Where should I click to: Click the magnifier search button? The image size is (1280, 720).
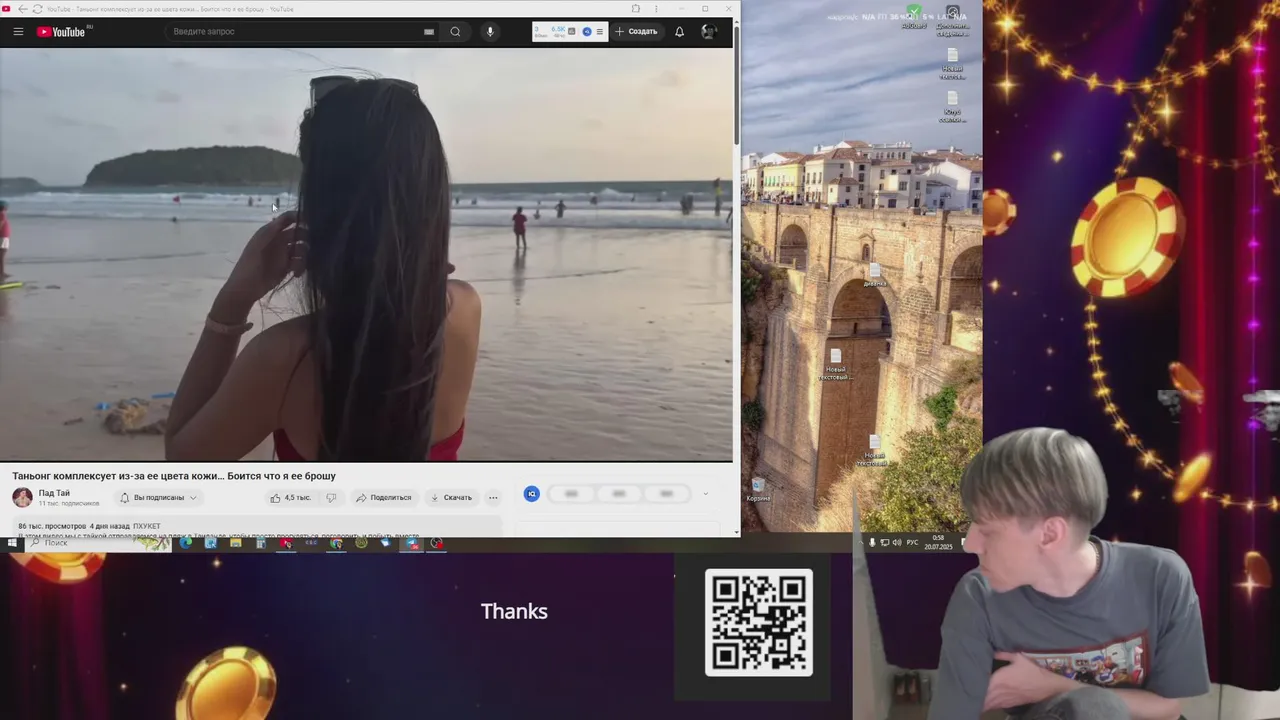coord(455,32)
